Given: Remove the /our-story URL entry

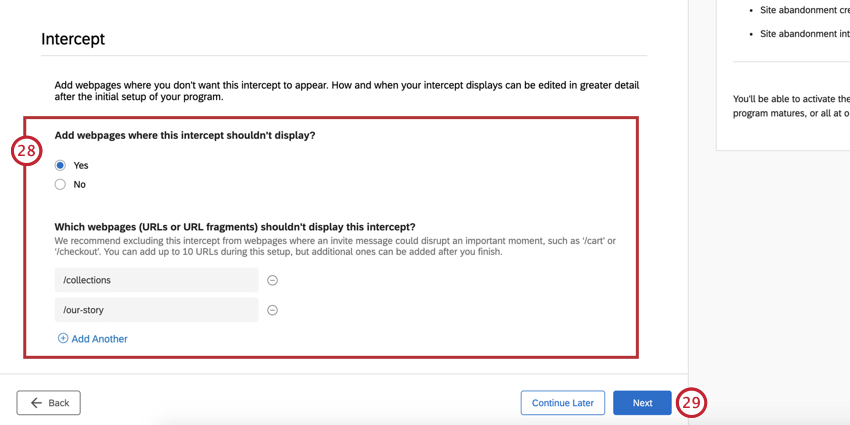Looking at the screenshot, I should (x=273, y=310).
